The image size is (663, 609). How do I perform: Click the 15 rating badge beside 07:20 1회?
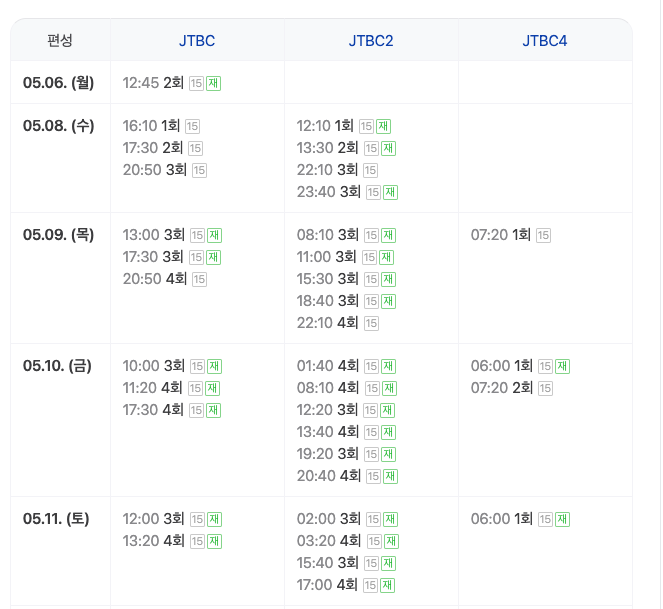coord(543,236)
